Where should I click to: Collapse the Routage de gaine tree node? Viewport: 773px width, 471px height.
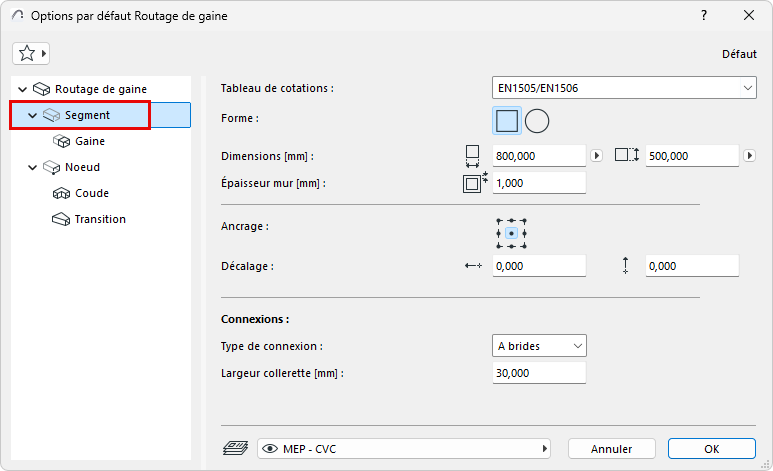click(x=23, y=90)
